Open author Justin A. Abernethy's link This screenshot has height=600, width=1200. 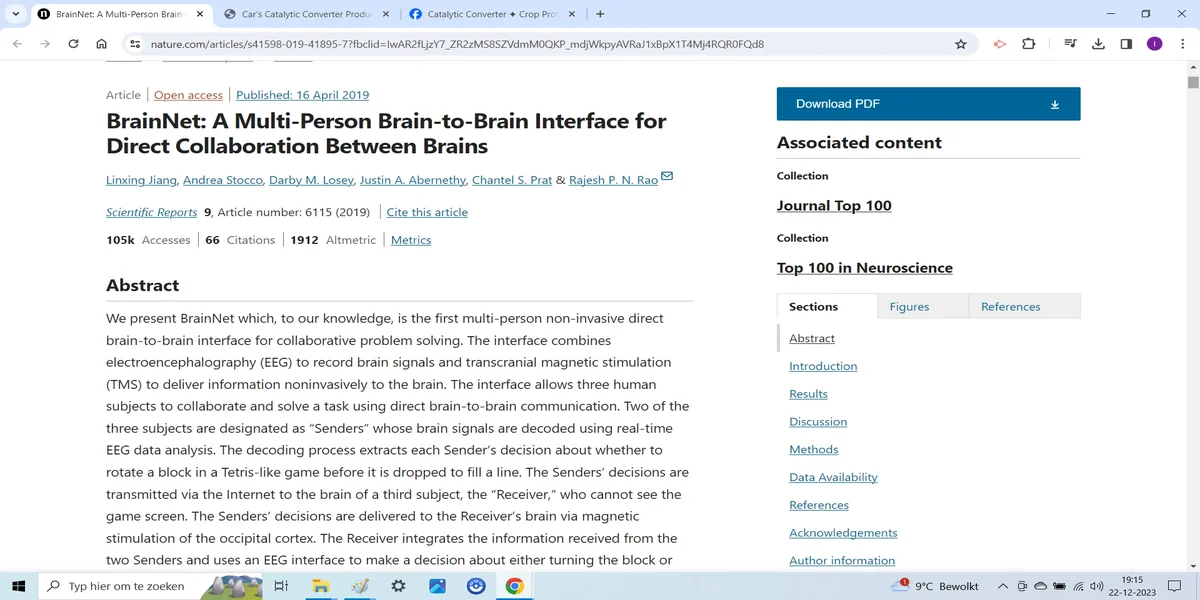point(412,180)
